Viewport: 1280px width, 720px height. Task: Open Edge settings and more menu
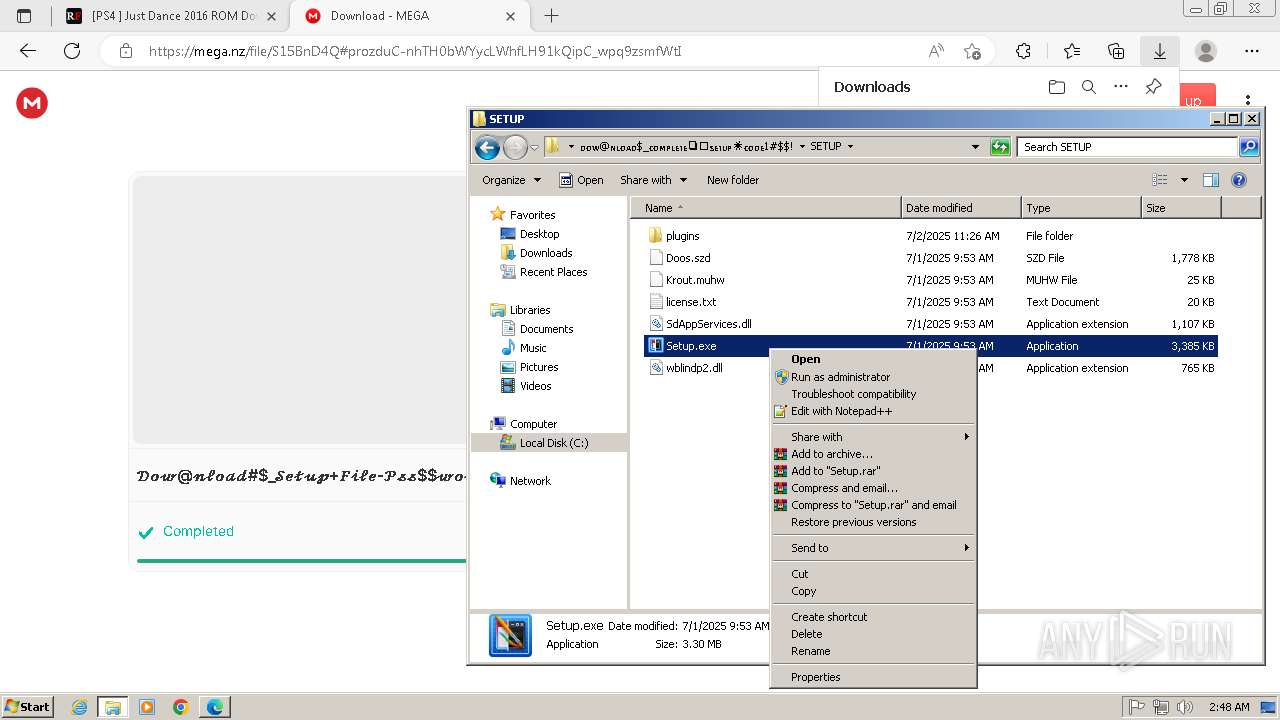click(1252, 51)
